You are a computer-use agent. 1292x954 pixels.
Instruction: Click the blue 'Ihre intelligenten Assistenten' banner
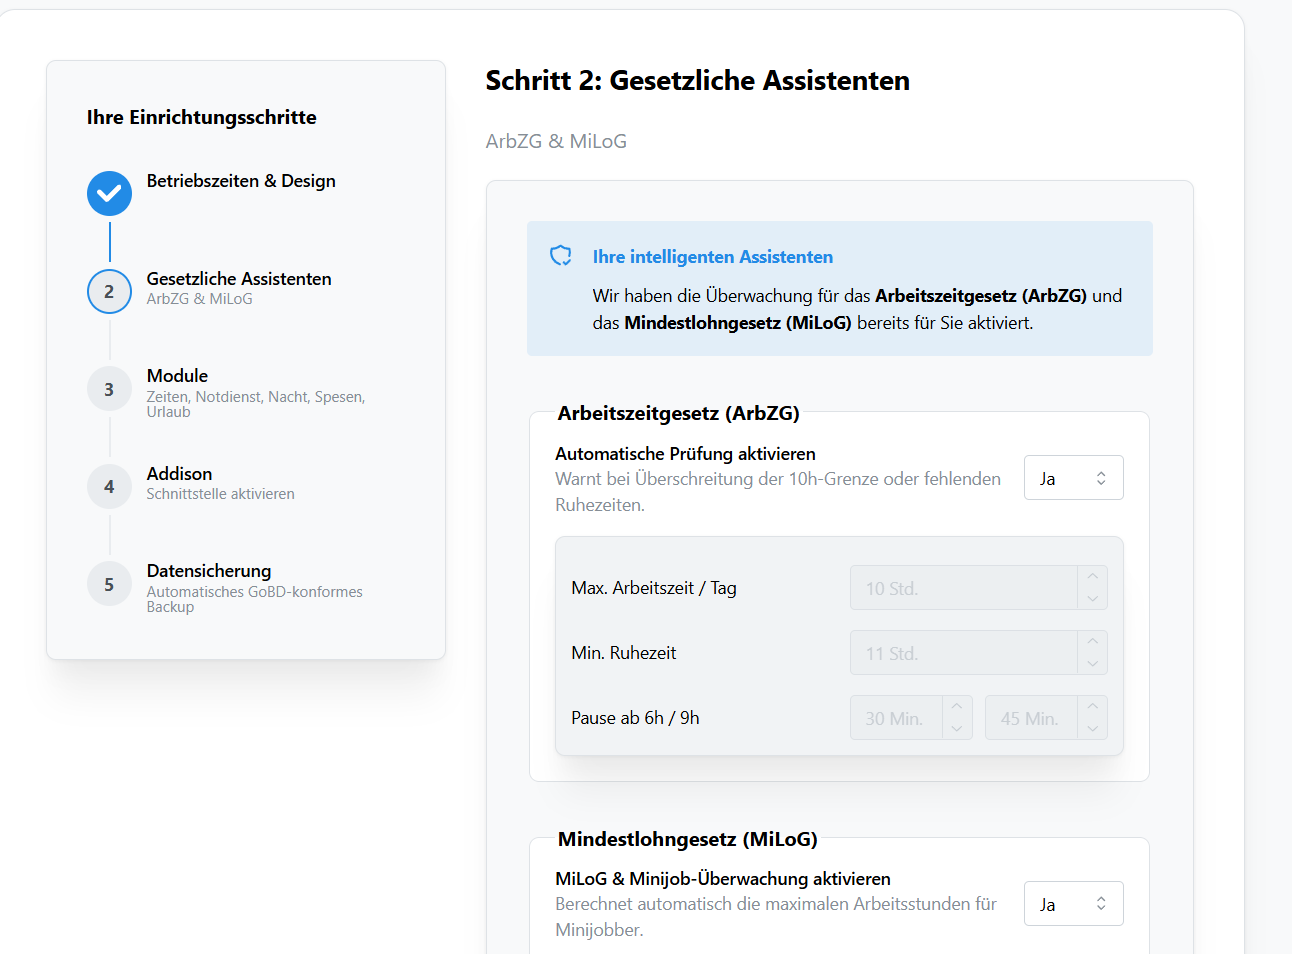click(x=840, y=288)
